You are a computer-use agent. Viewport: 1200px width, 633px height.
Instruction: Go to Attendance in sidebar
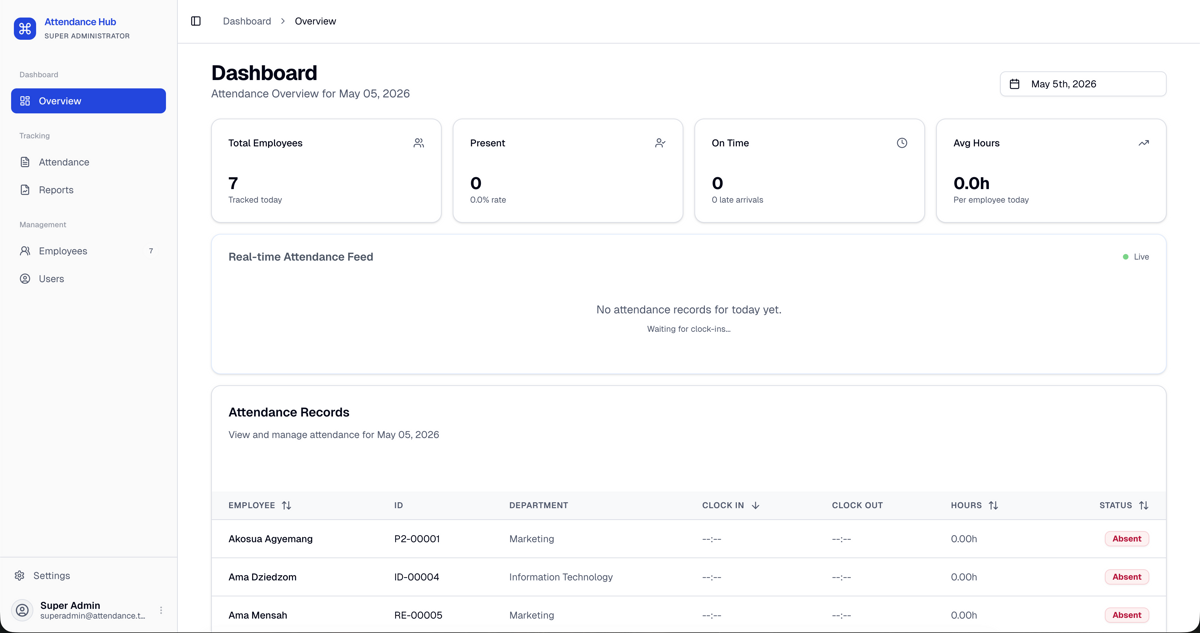click(88, 162)
